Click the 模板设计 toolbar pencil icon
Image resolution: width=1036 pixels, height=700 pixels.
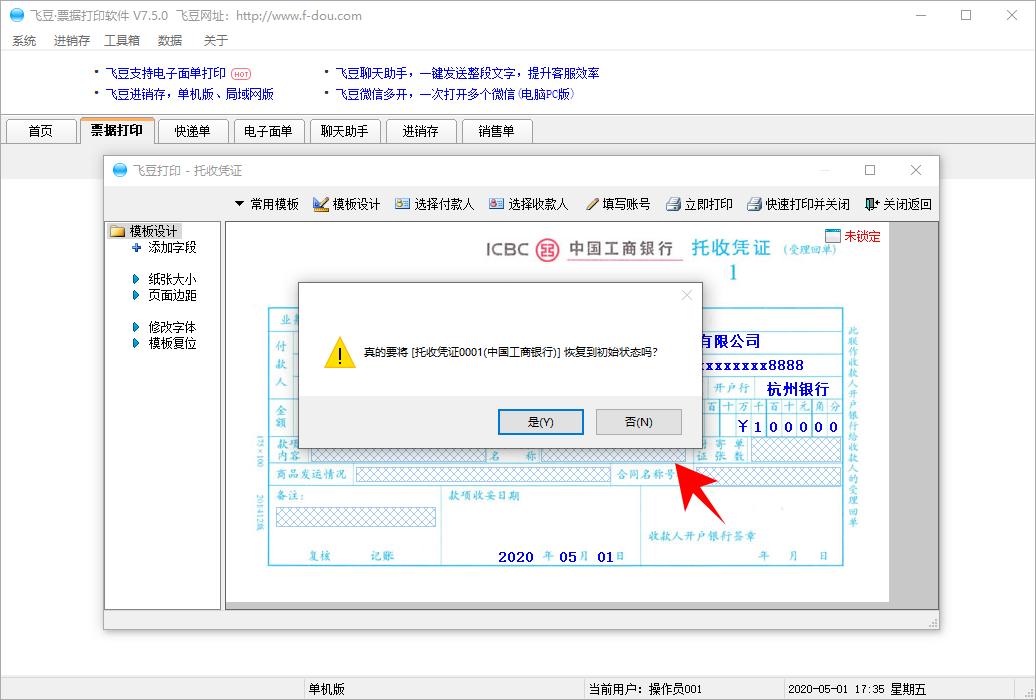[320, 204]
